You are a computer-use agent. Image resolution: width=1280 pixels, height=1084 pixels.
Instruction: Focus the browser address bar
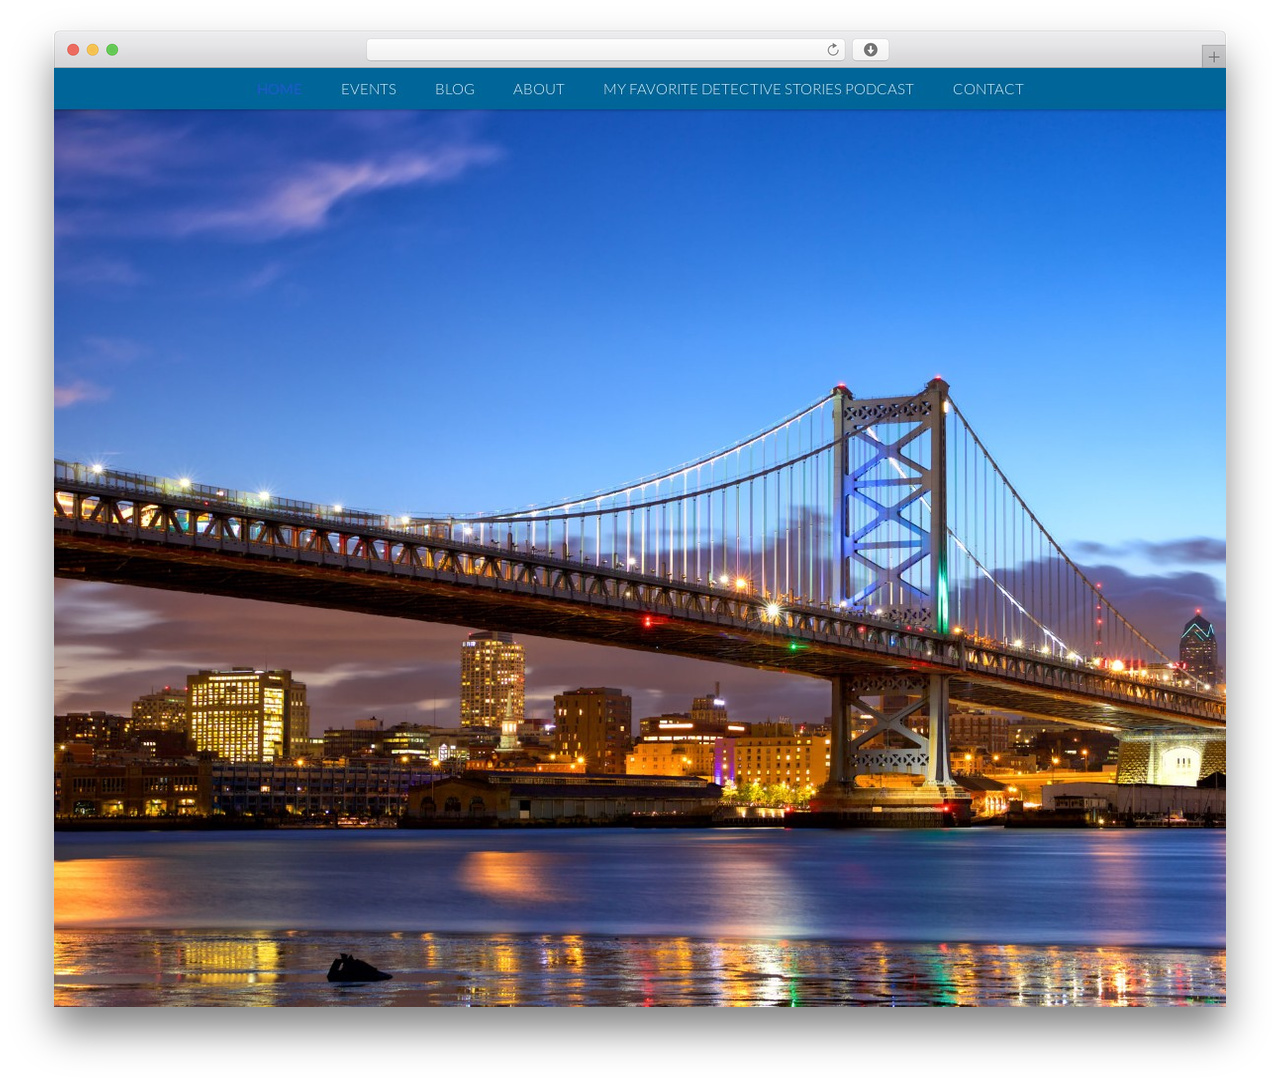(605, 50)
